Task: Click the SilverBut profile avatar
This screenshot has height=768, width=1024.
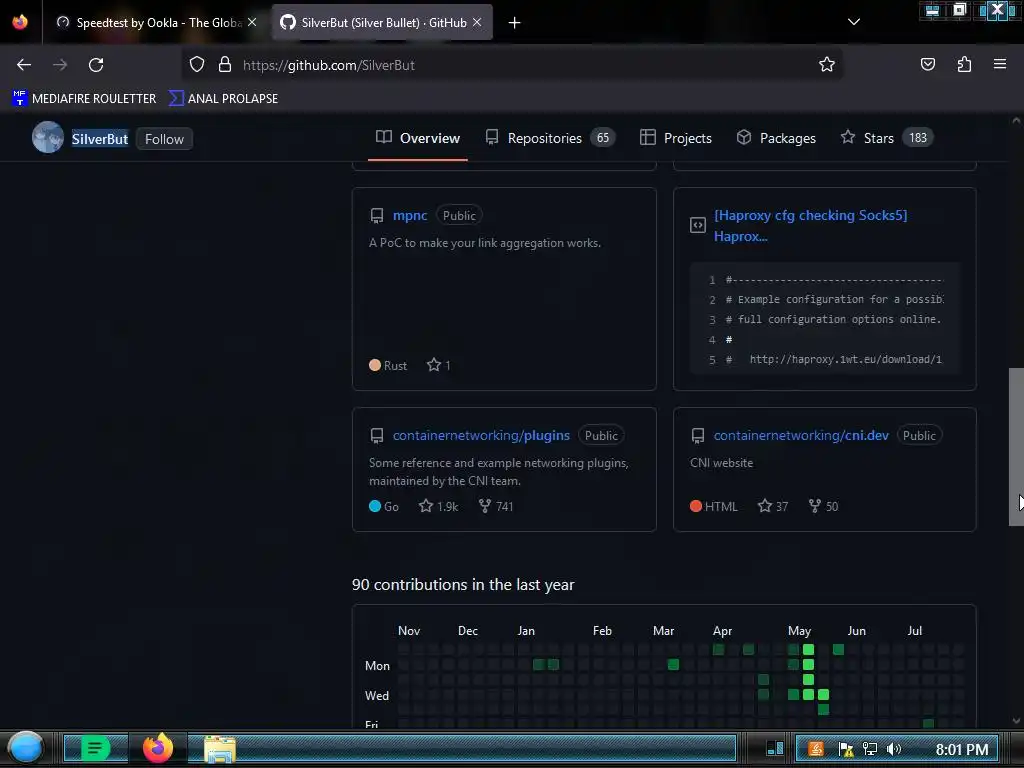Action: tap(48, 137)
